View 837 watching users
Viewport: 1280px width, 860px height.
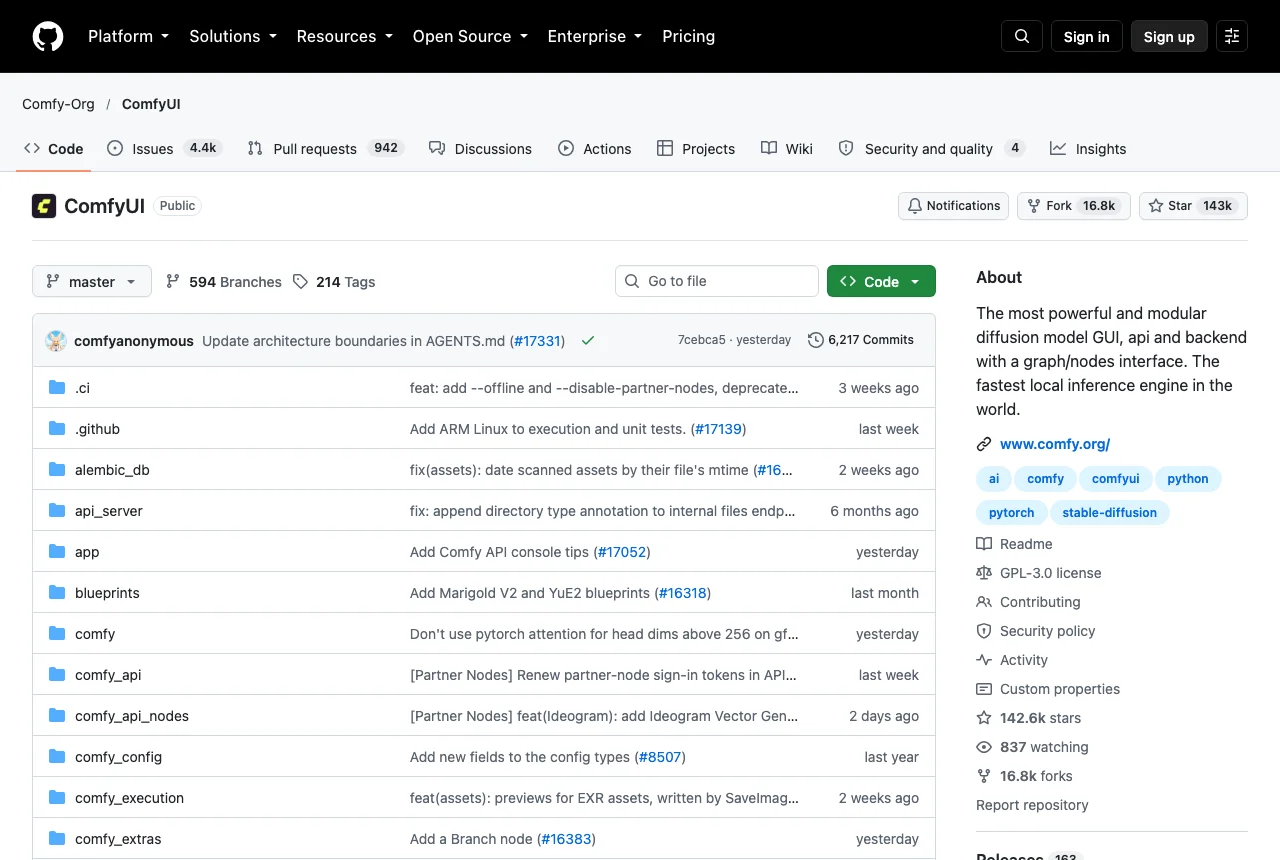coord(1032,747)
